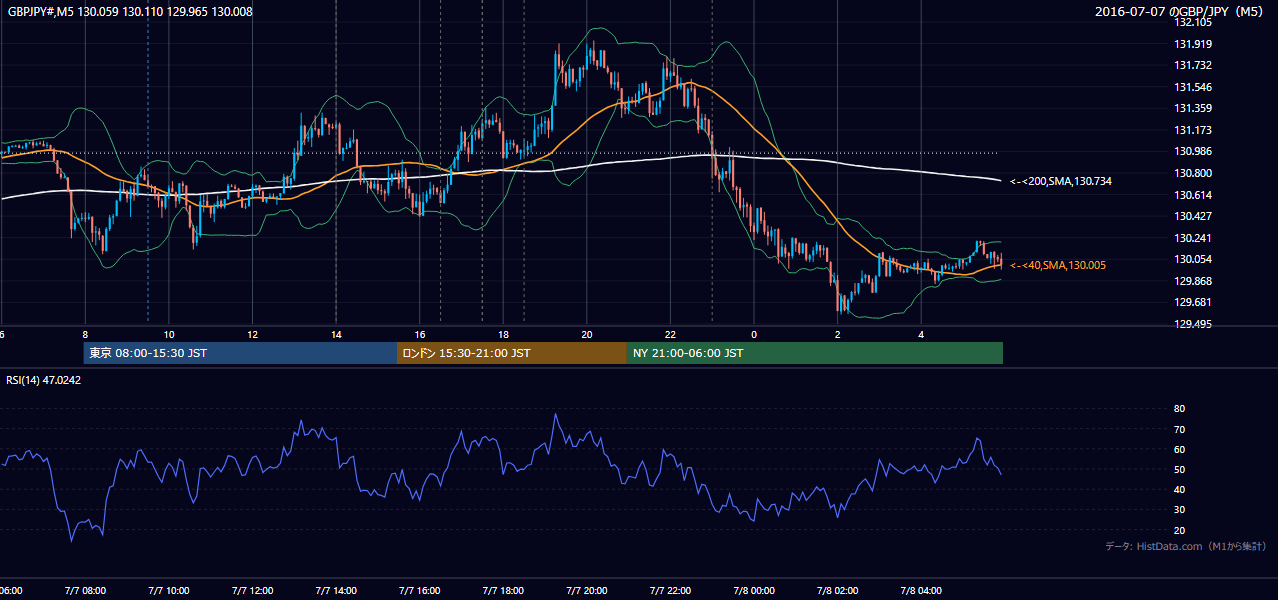Viewport: 1278px width, 600px height.
Task: Click price axis value 132.105
Action: click(1194, 22)
